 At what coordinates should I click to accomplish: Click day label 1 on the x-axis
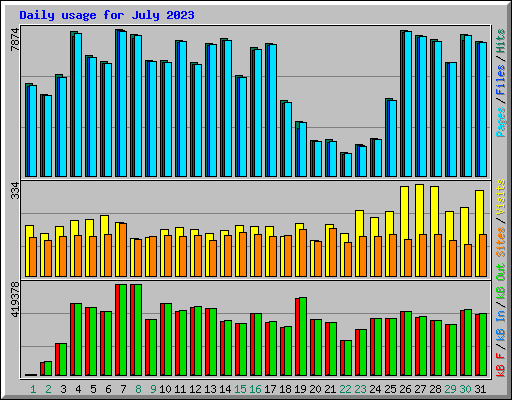point(33,389)
